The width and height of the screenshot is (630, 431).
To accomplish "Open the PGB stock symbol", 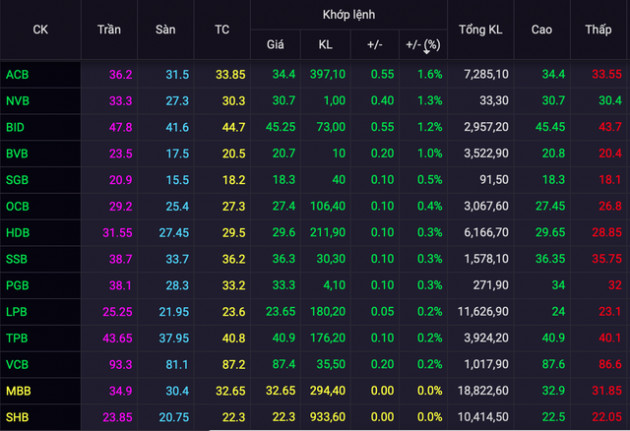I will pyautogui.click(x=17, y=286).
